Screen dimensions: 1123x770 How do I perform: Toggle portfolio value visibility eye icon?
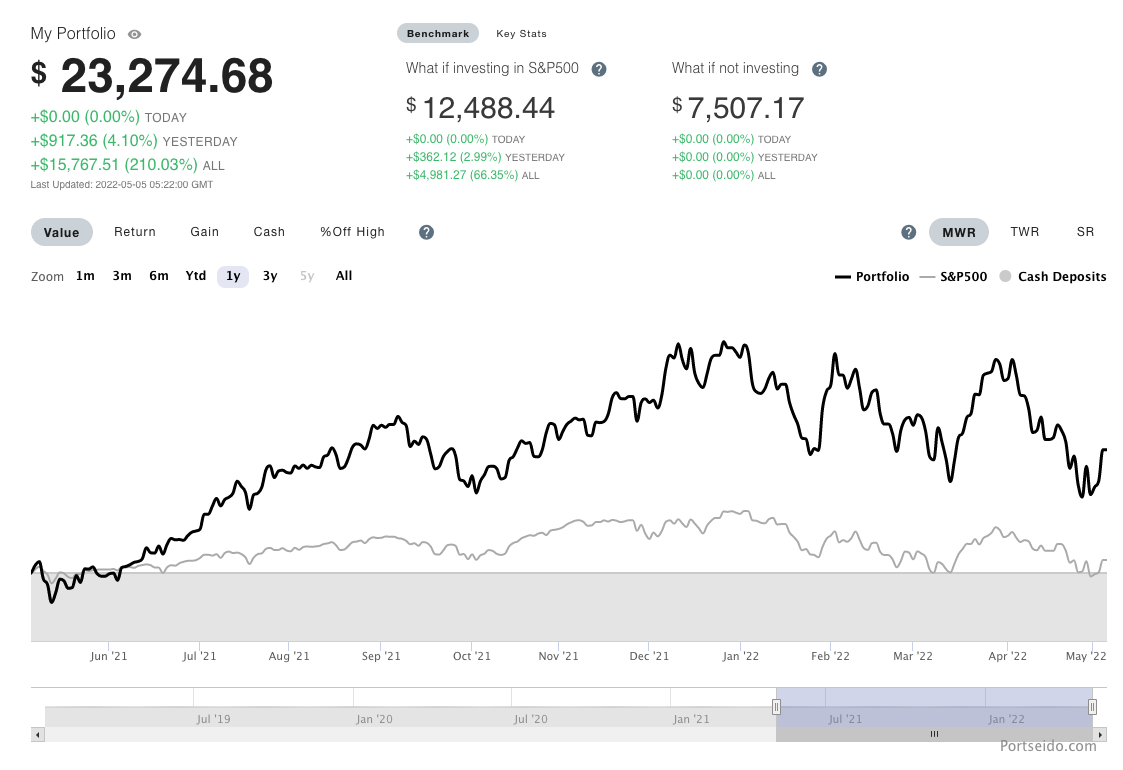click(x=134, y=34)
